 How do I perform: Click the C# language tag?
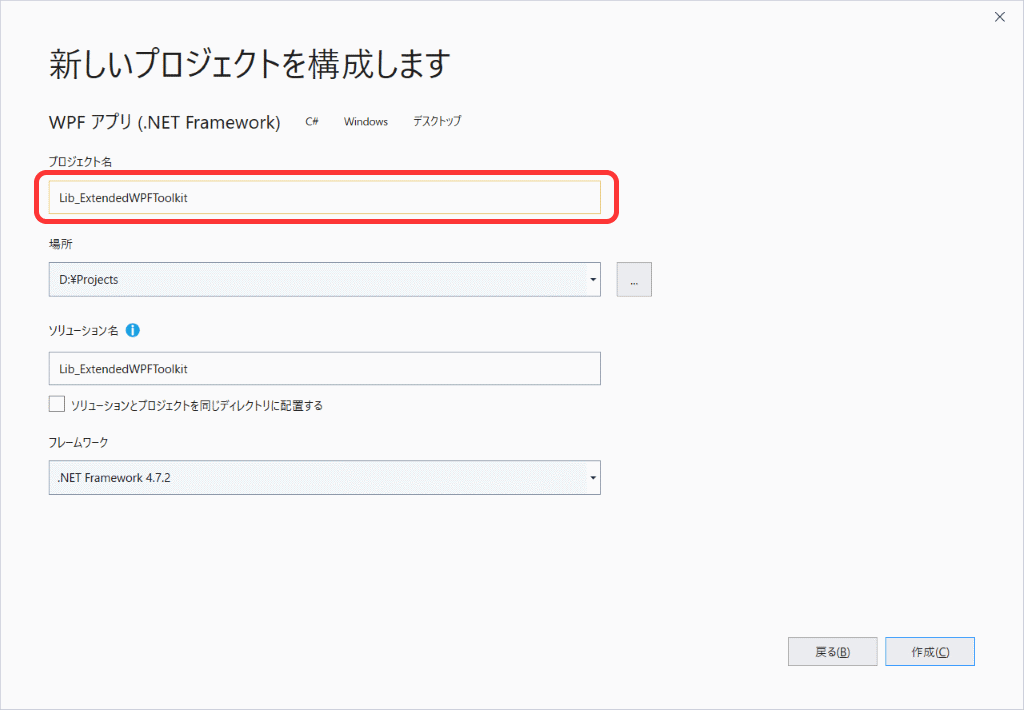coord(312,121)
